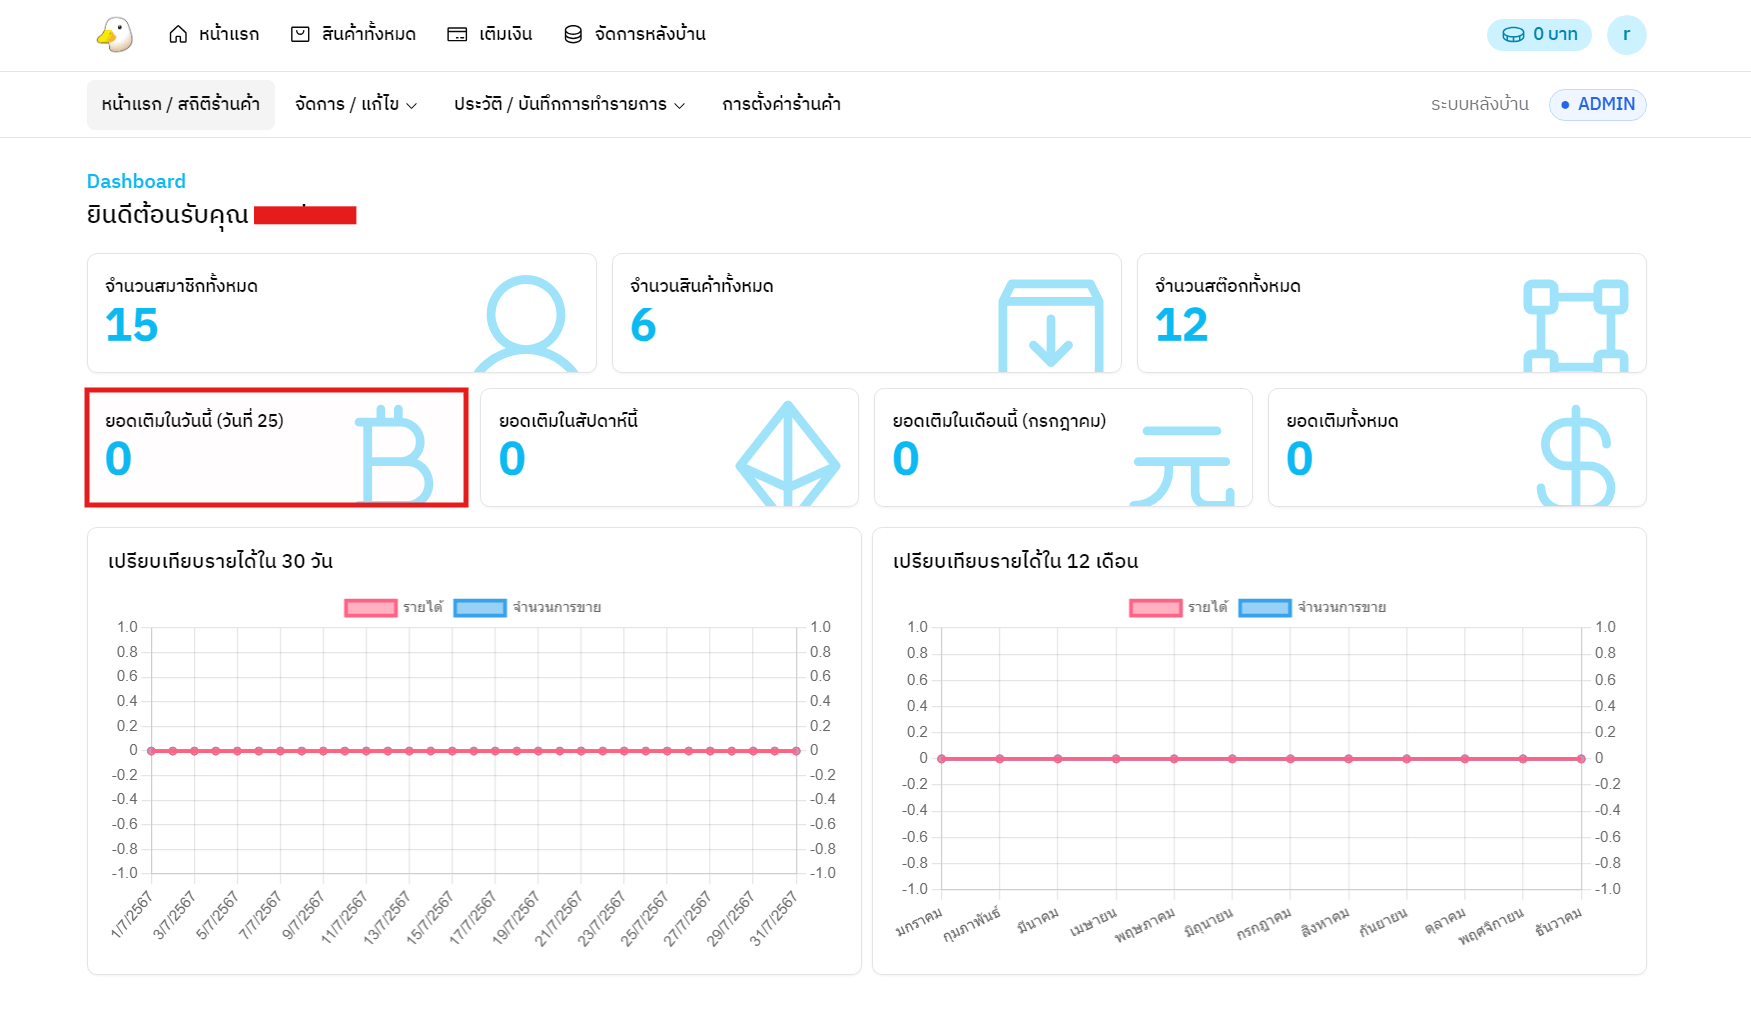Click the ระบบหลังบ้าน label
1751x1026 pixels.
1479,104
